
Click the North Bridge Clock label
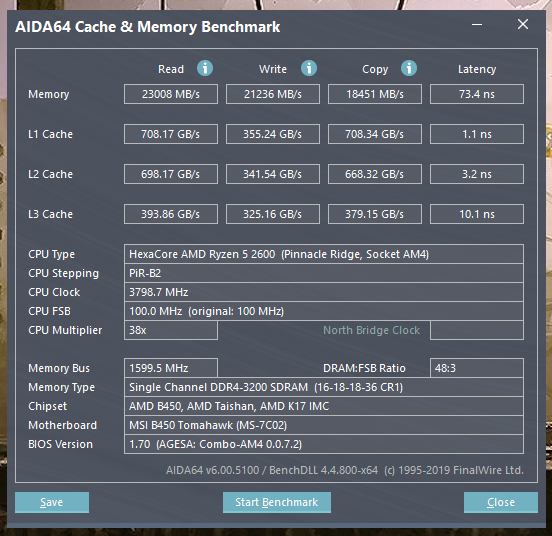(x=371, y=330)
